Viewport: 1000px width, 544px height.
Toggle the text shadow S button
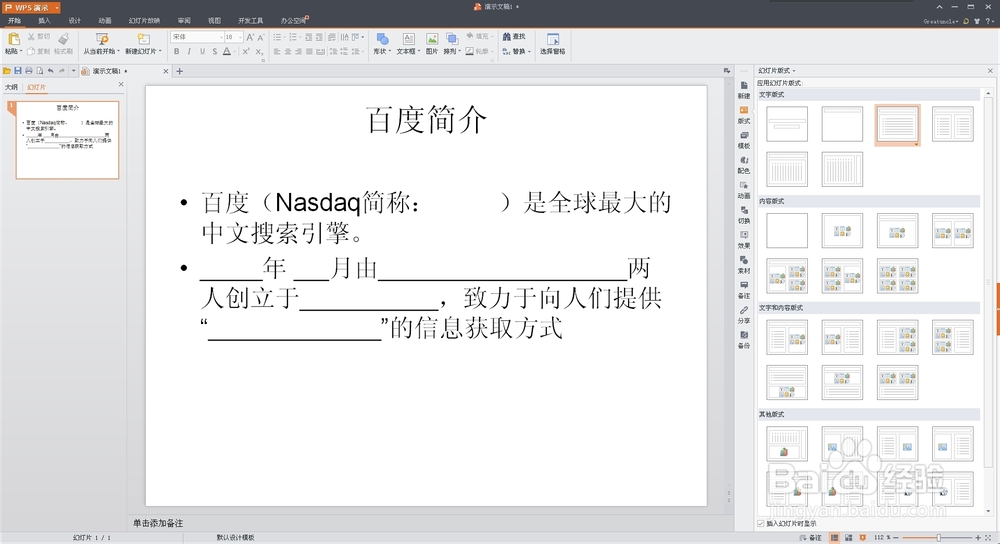click(214, 52)
